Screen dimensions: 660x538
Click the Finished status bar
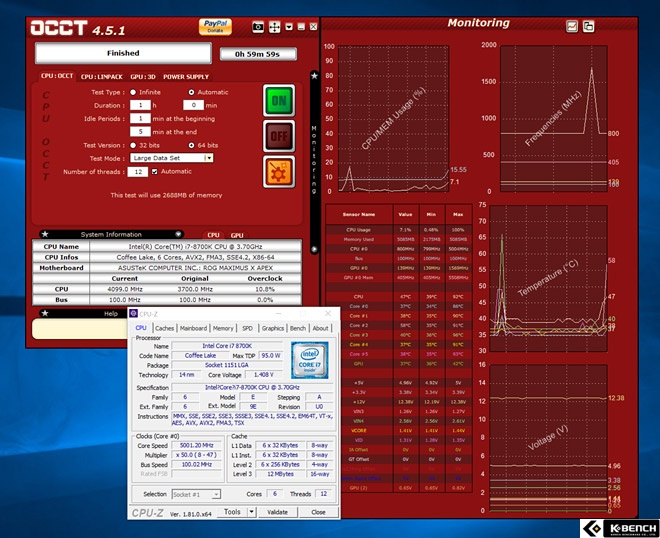tap(123, 53)
